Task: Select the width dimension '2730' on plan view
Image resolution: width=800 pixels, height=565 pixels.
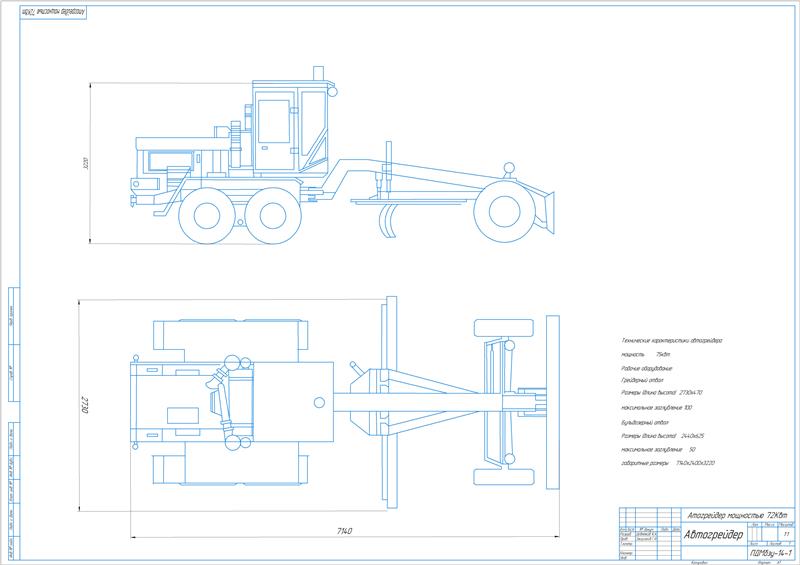Action: tap(85, 404)
